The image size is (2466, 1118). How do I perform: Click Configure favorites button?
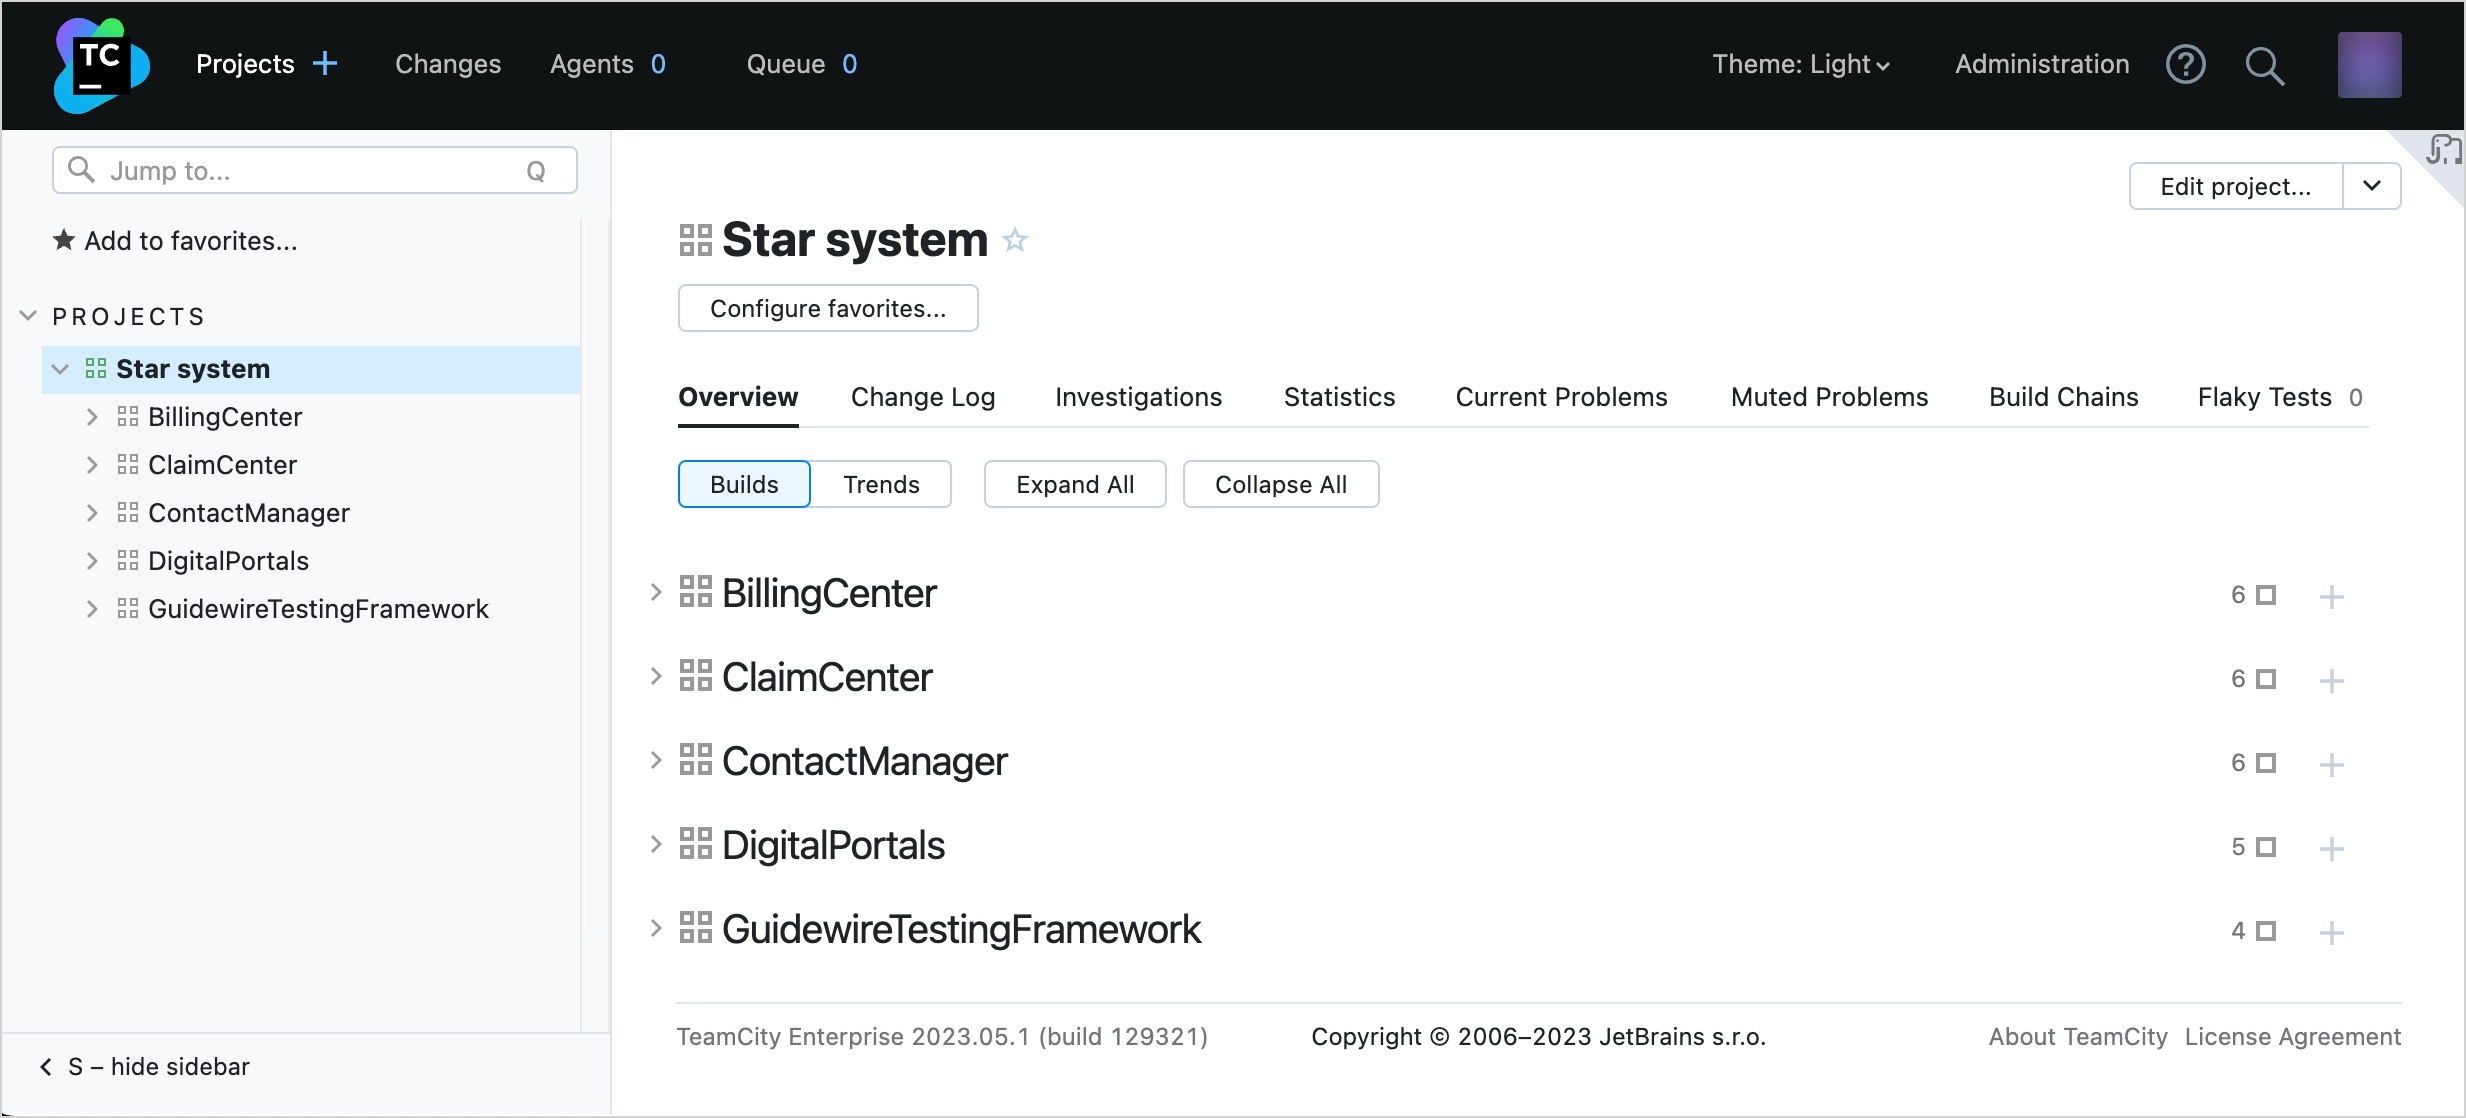point(827,308)
